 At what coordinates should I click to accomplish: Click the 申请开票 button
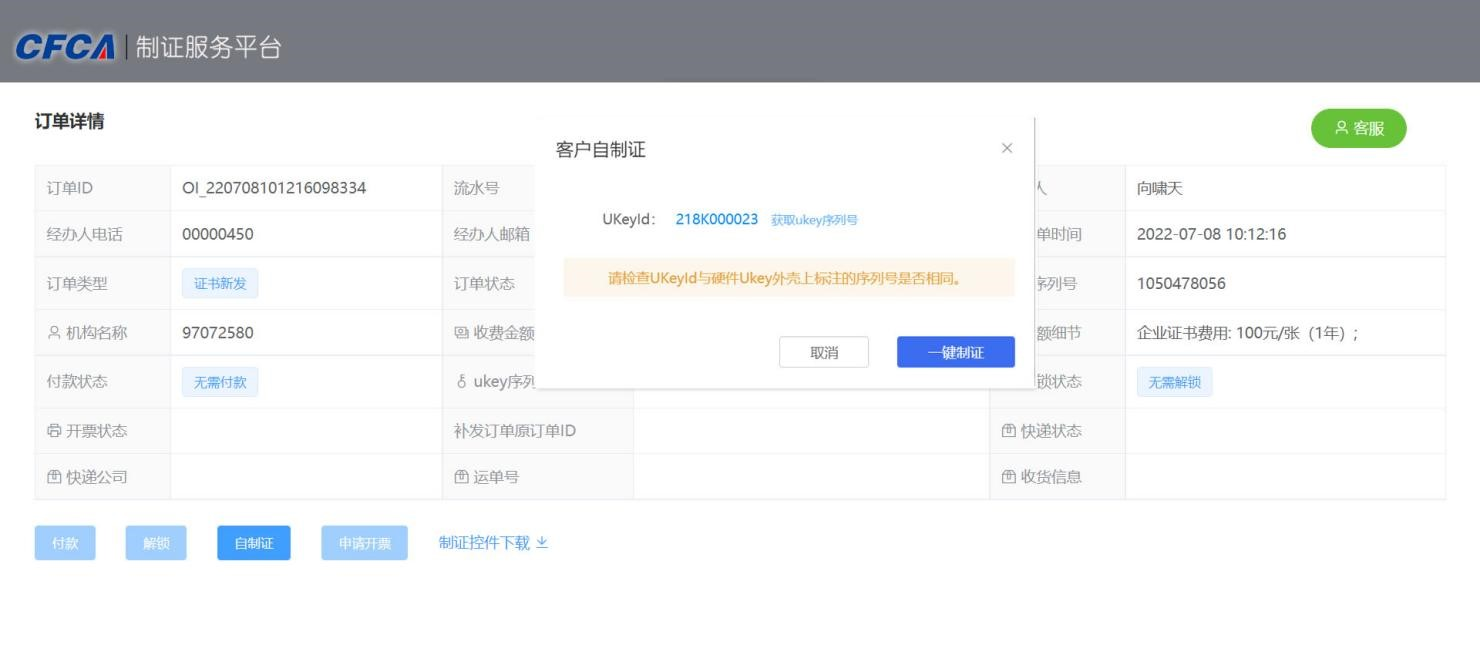tap(364, 543)
